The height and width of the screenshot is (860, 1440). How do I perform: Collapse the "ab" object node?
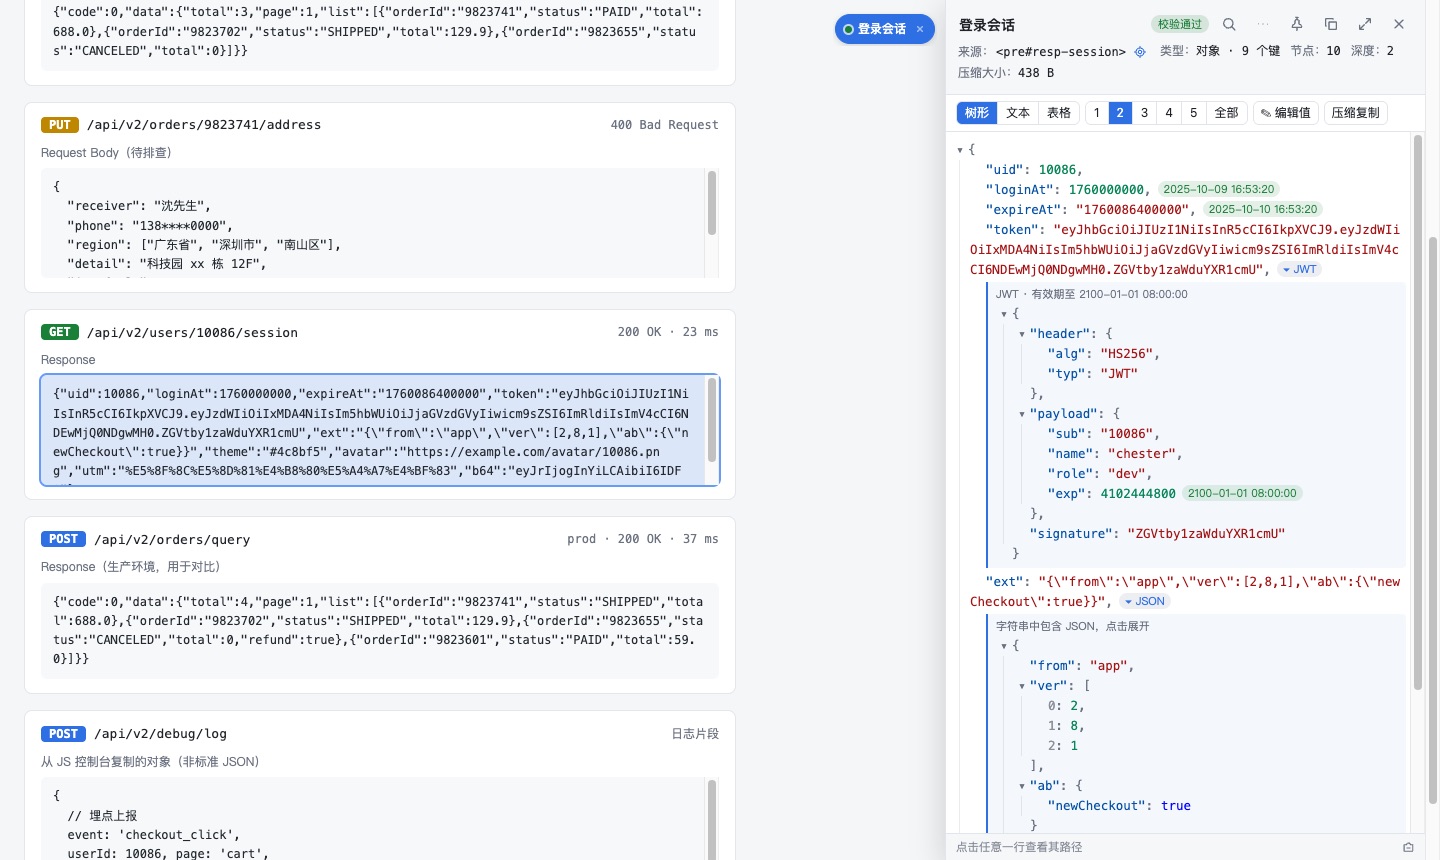[1022, 786]
